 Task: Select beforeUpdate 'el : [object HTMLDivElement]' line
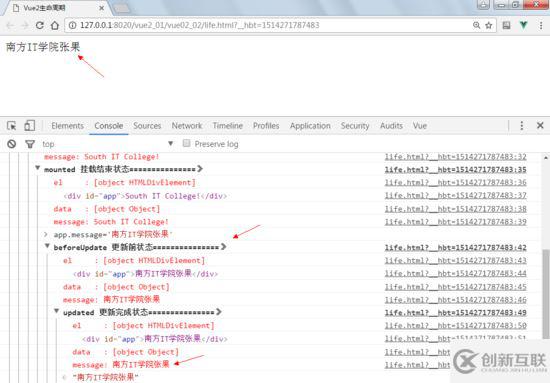pyautogui.click(x=134, y=260)
